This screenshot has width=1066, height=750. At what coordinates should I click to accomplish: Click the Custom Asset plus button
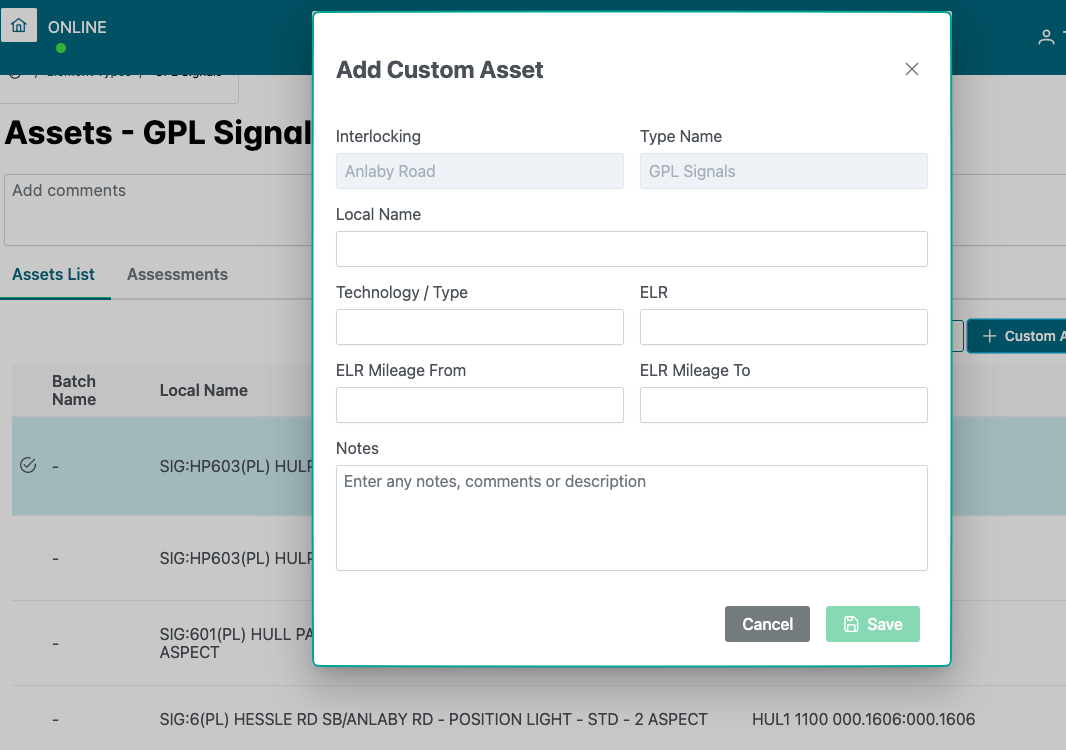[x=1018, y=336]
